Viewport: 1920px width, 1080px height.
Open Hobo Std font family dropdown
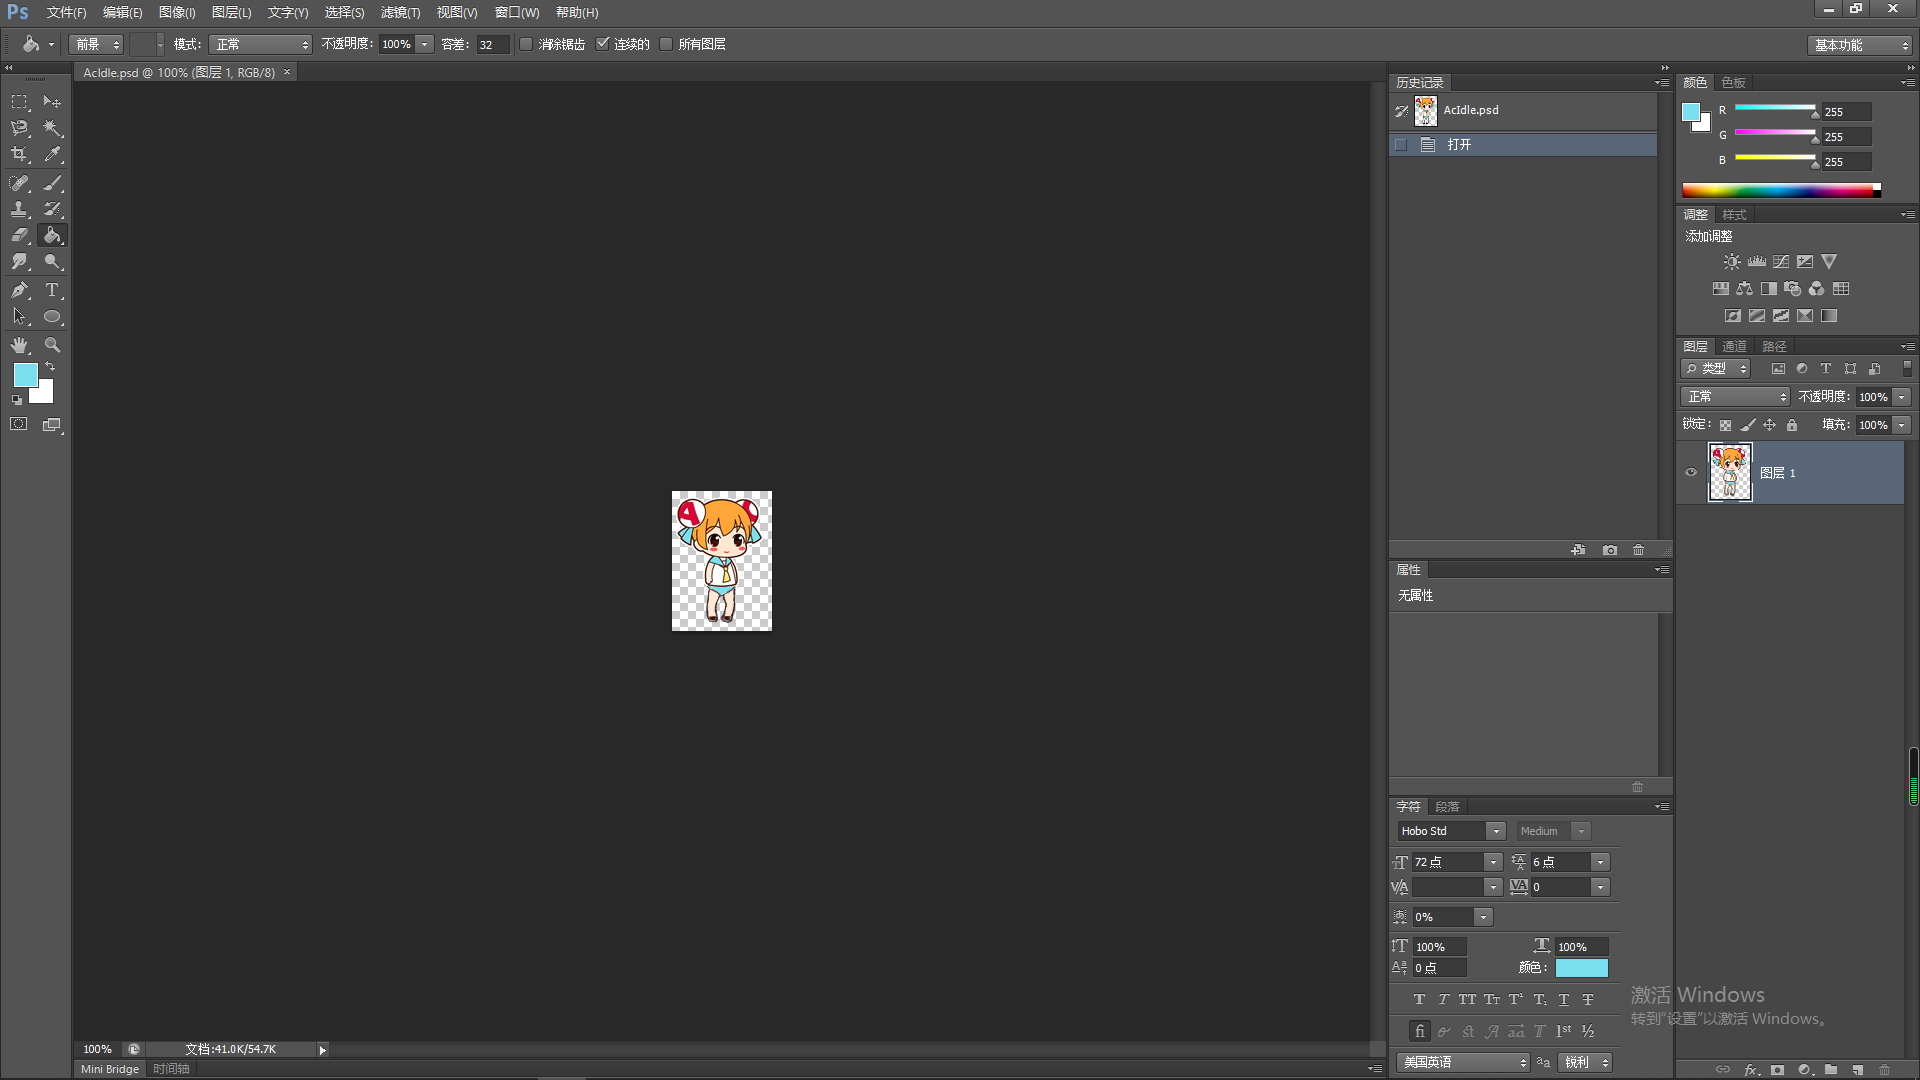coord(1495,831)
